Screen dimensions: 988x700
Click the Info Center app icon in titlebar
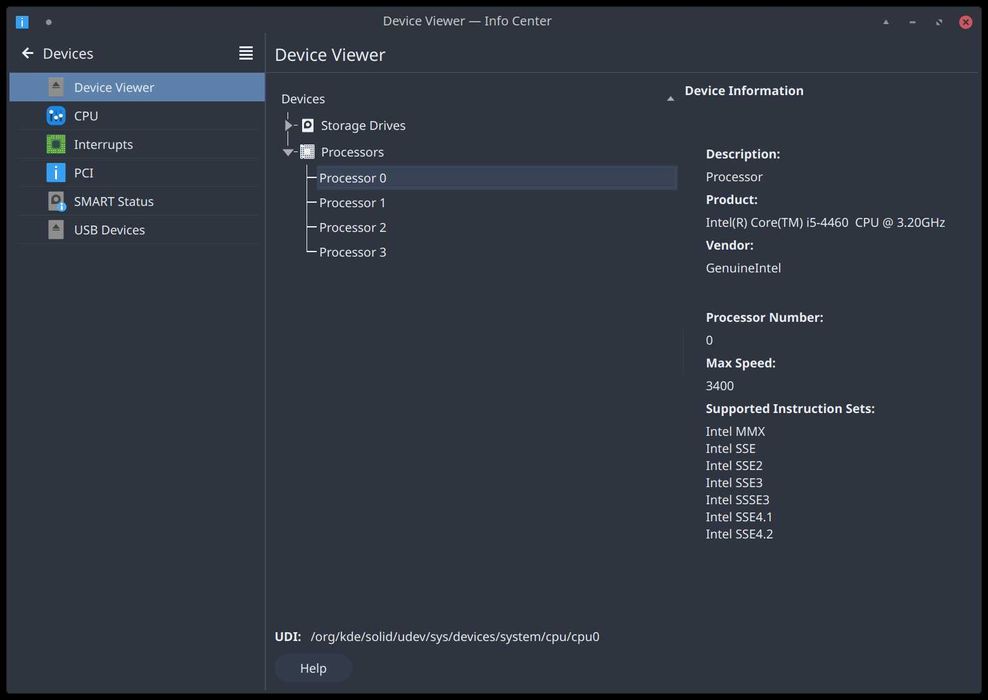[x=22, y=22]
